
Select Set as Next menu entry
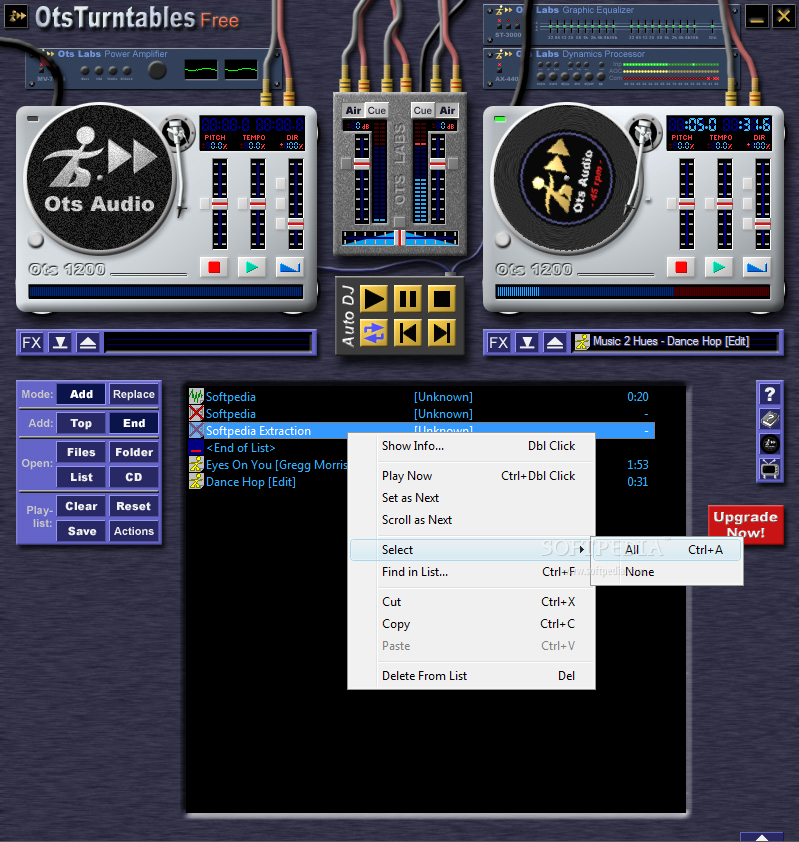point(473,498)
